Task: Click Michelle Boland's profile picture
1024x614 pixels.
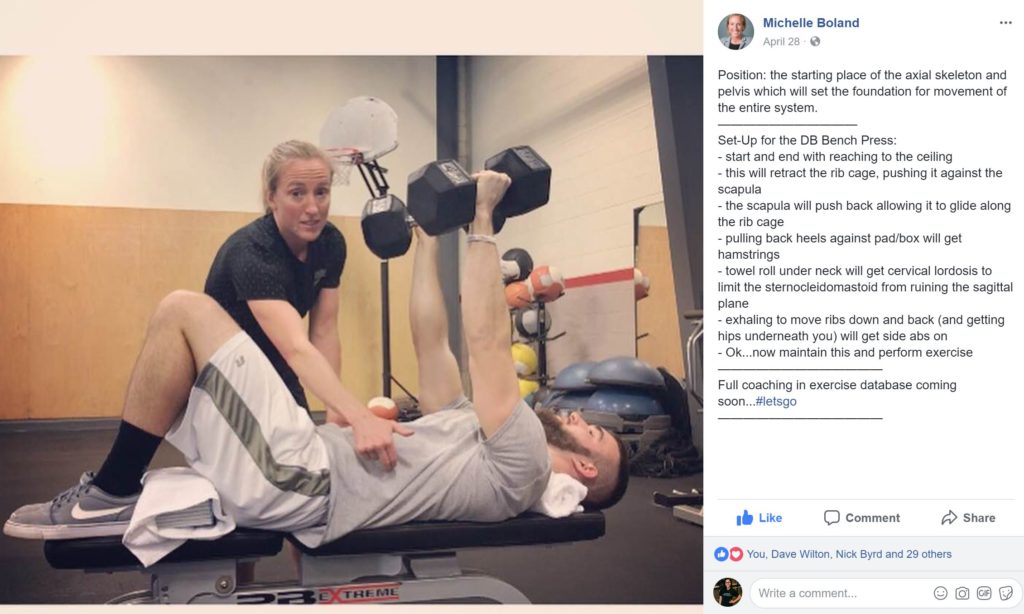Action: coord(736,31)
